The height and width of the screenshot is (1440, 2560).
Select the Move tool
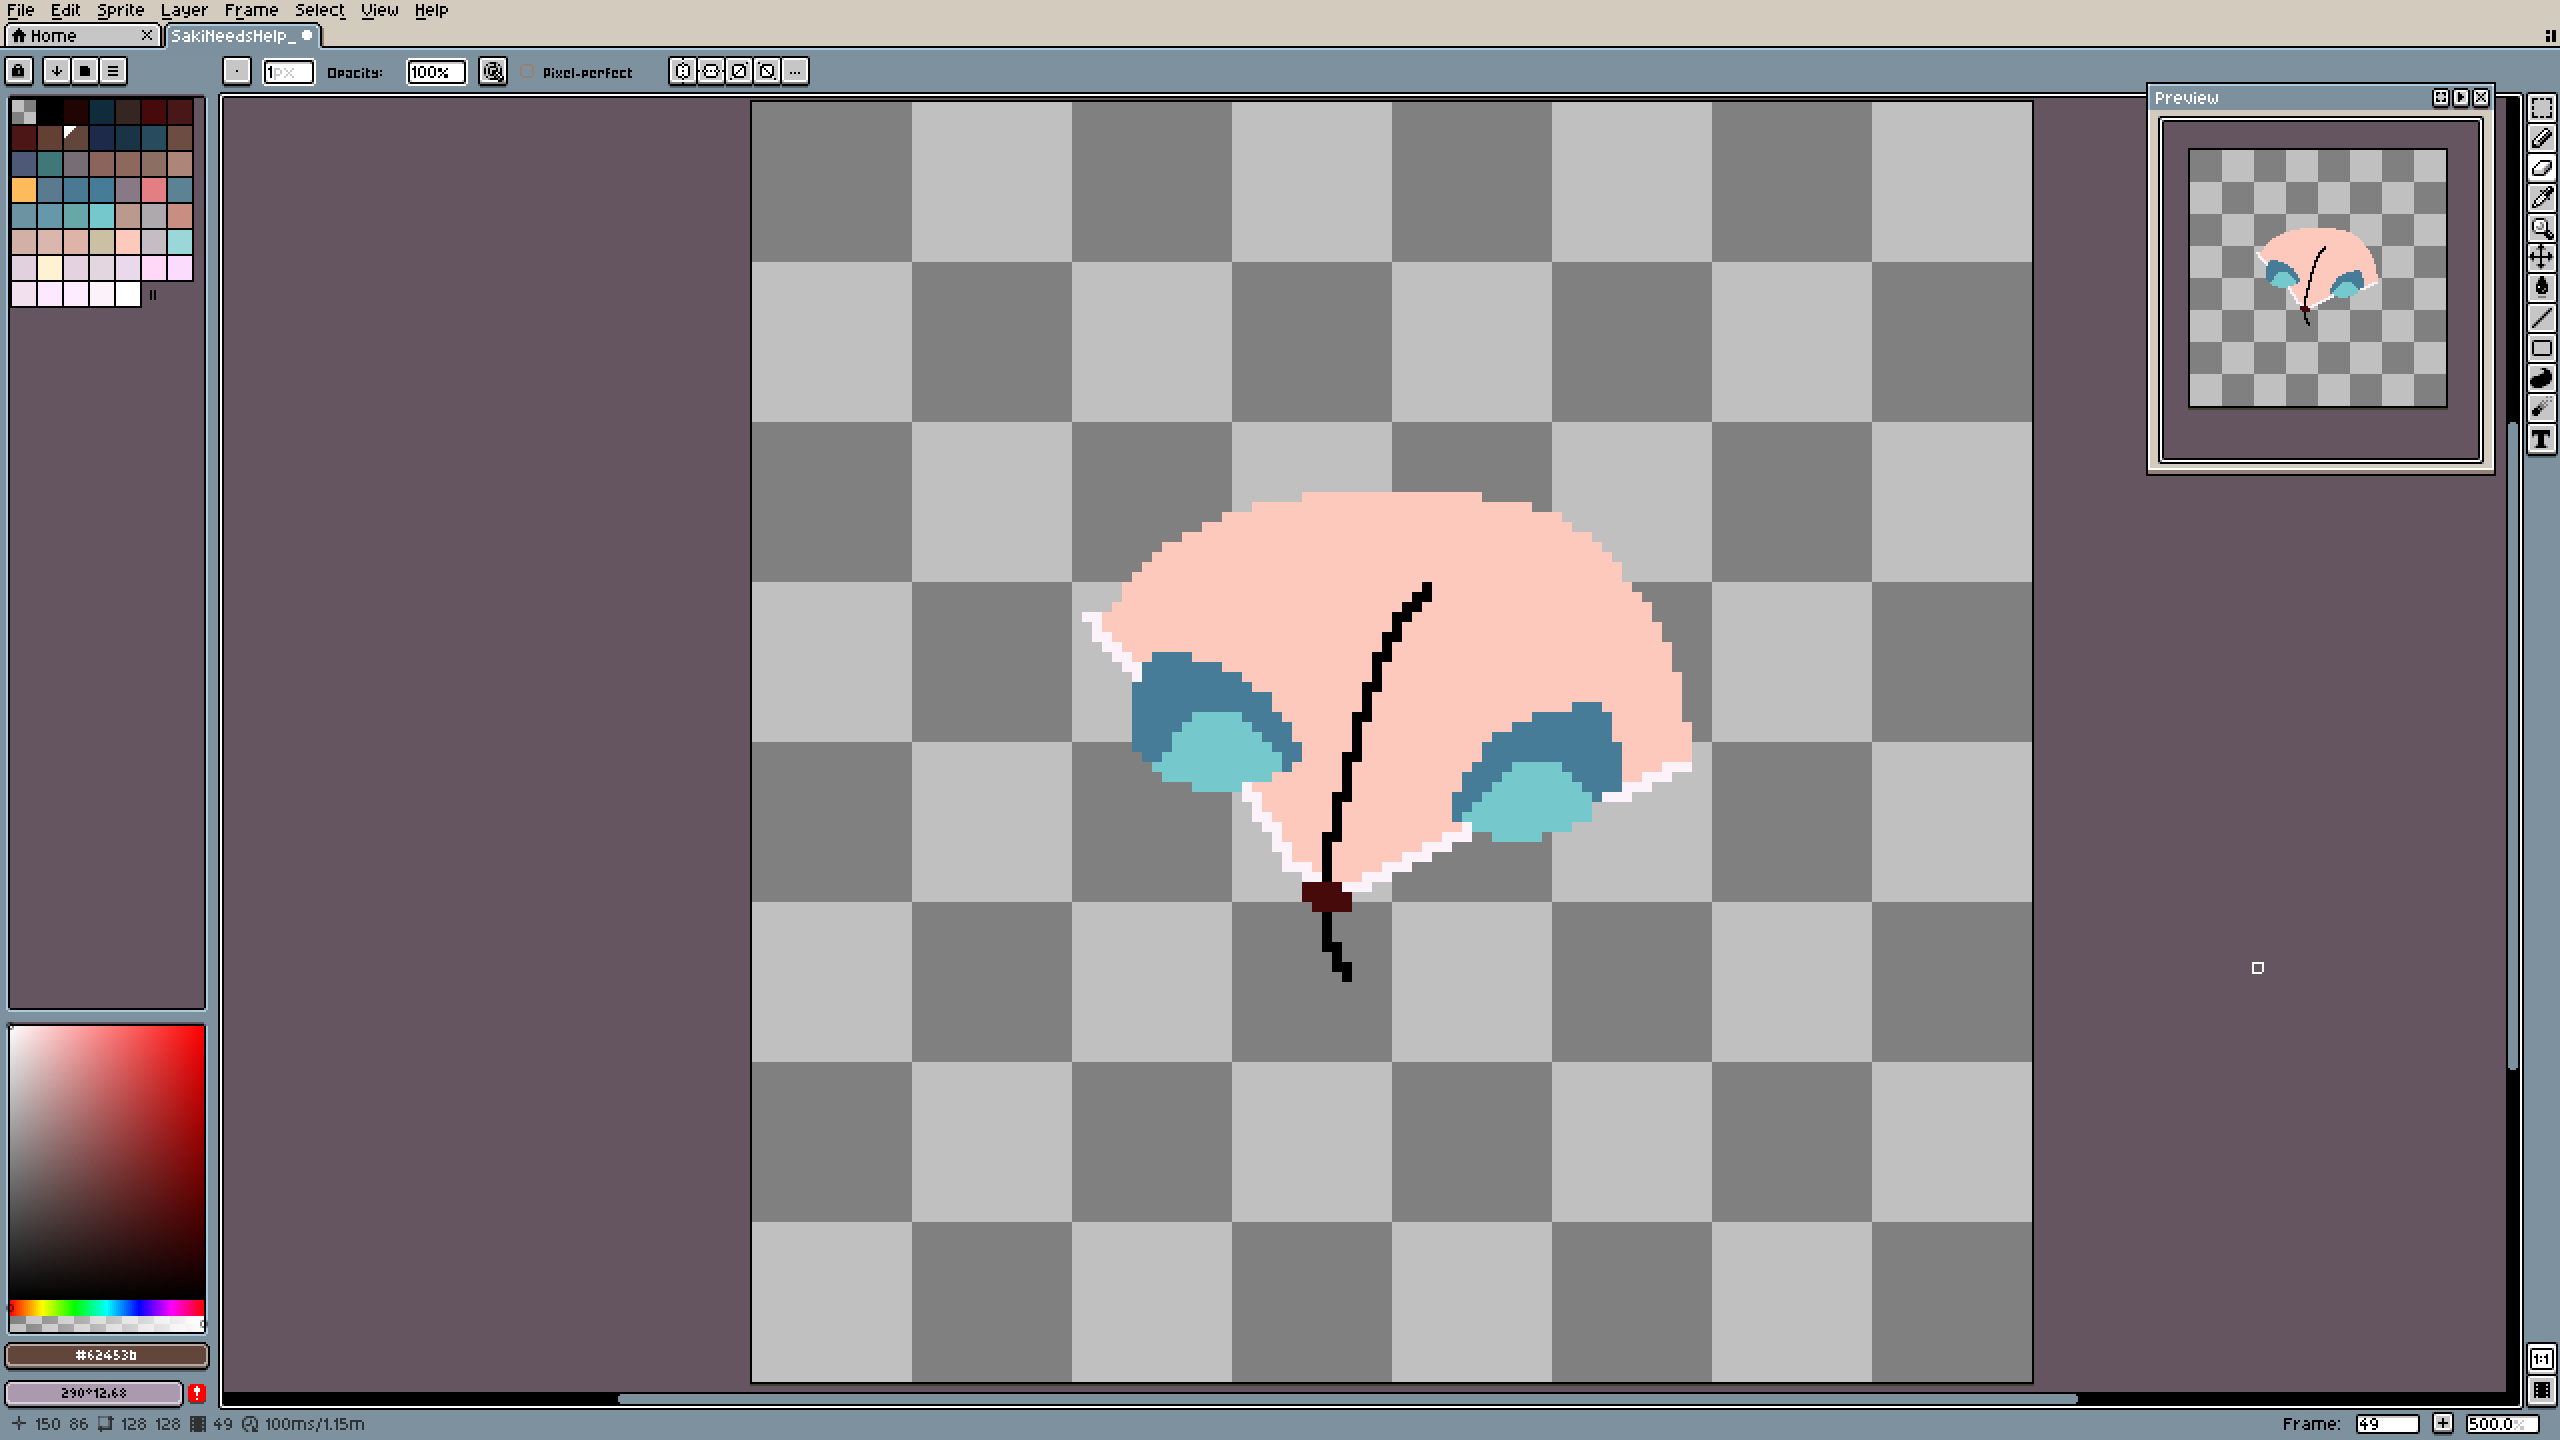tap(2541, 258)
